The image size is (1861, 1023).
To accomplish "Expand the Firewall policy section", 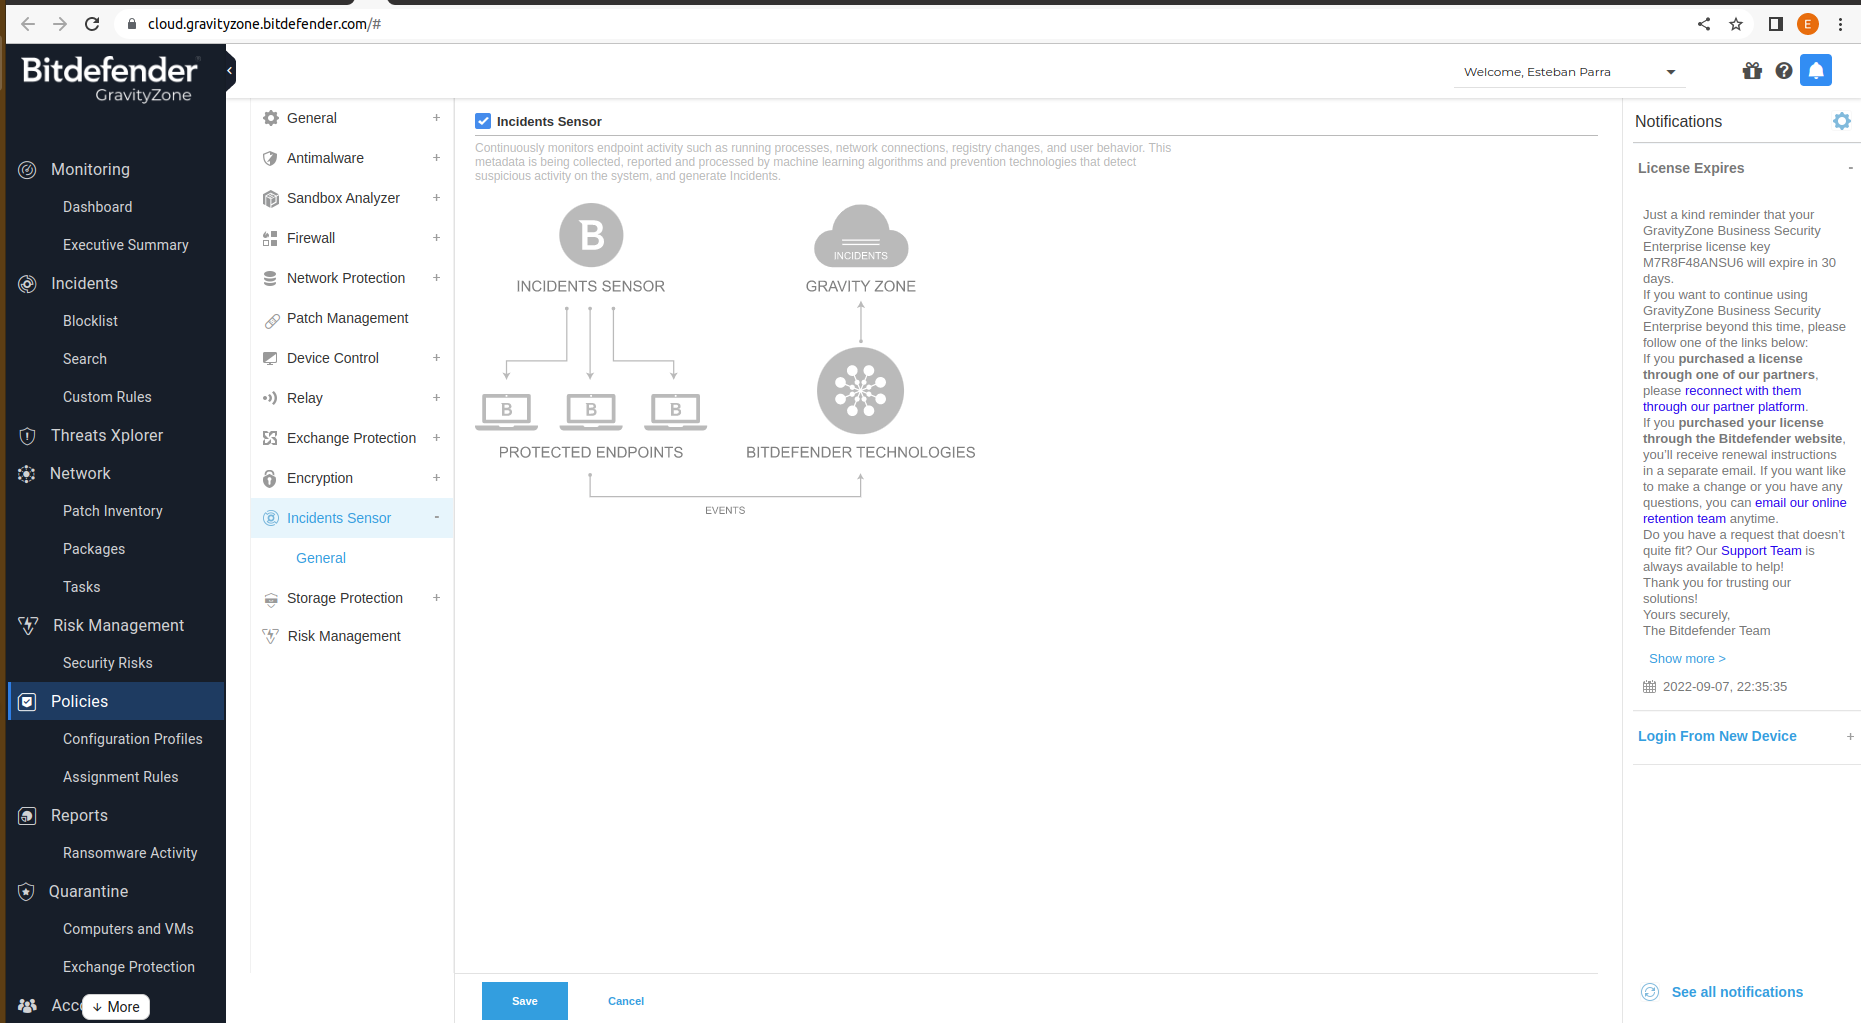I will (436, 238).
